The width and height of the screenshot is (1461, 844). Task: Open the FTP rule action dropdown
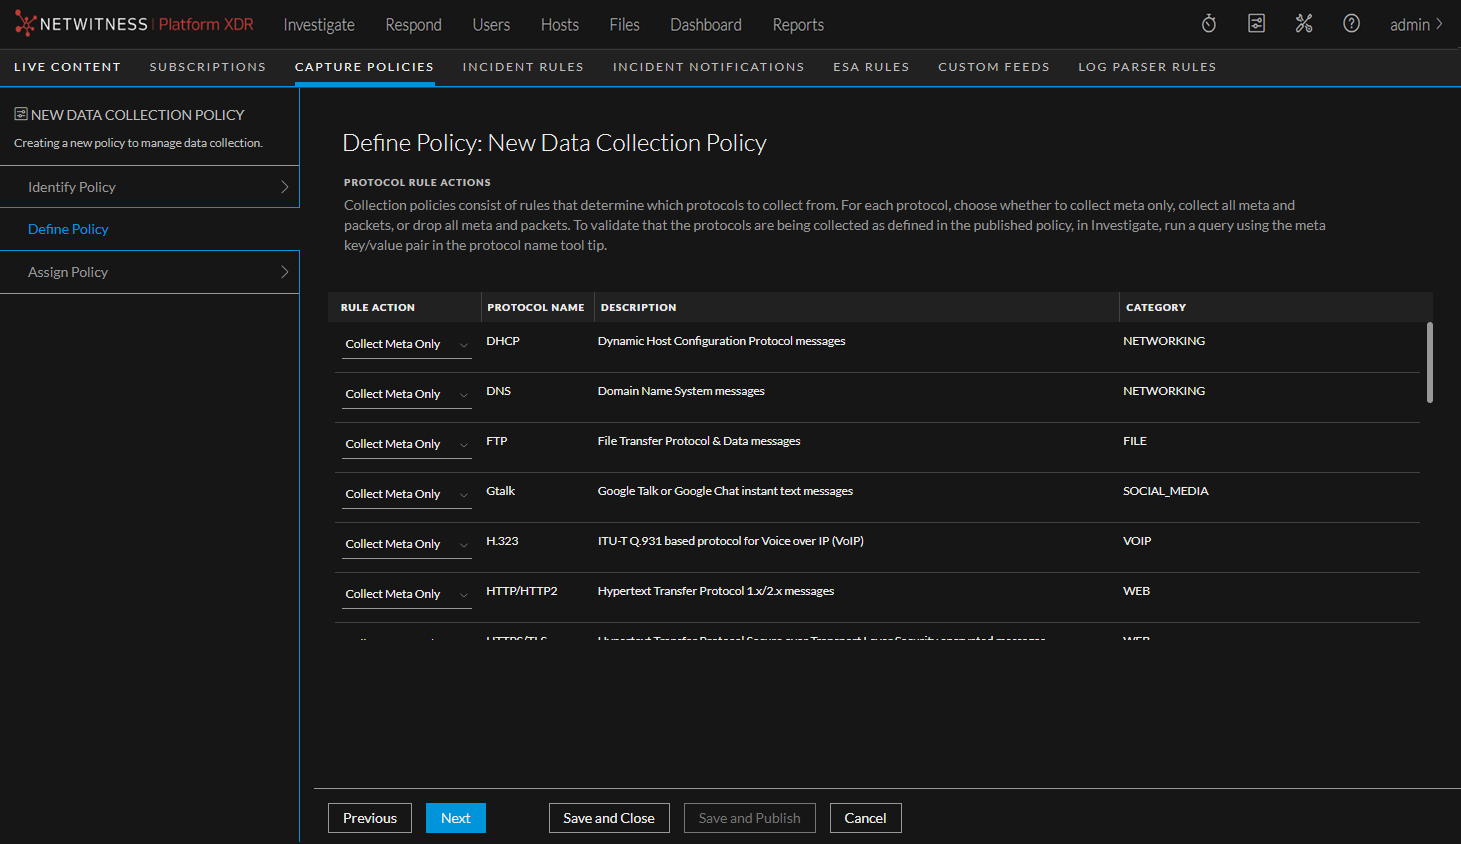(x=406, y=443)
